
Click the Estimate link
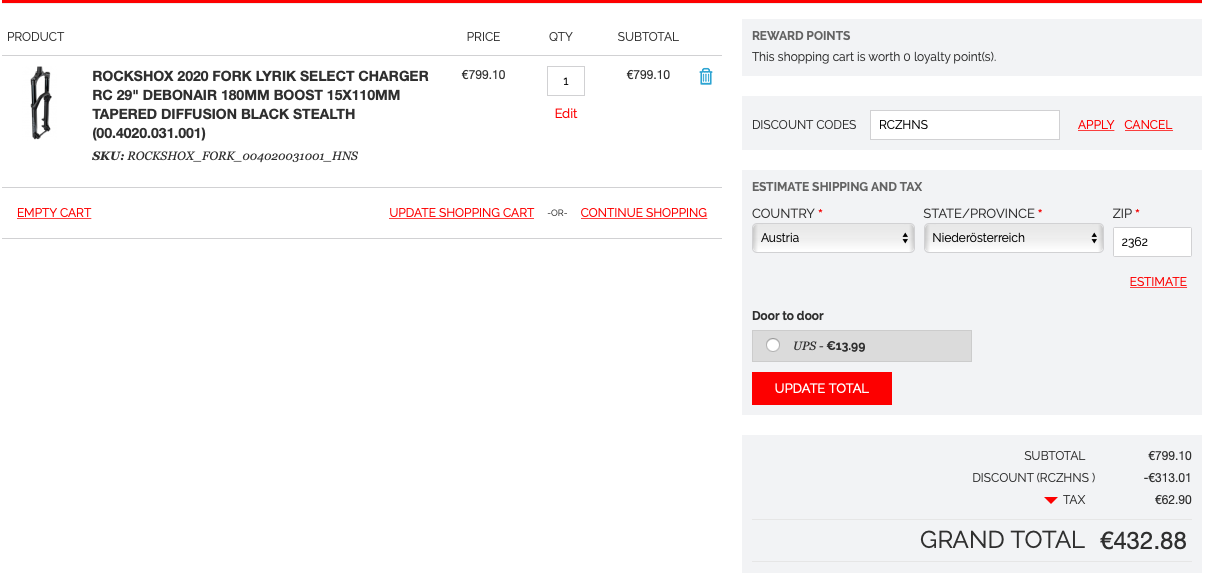1158,282
